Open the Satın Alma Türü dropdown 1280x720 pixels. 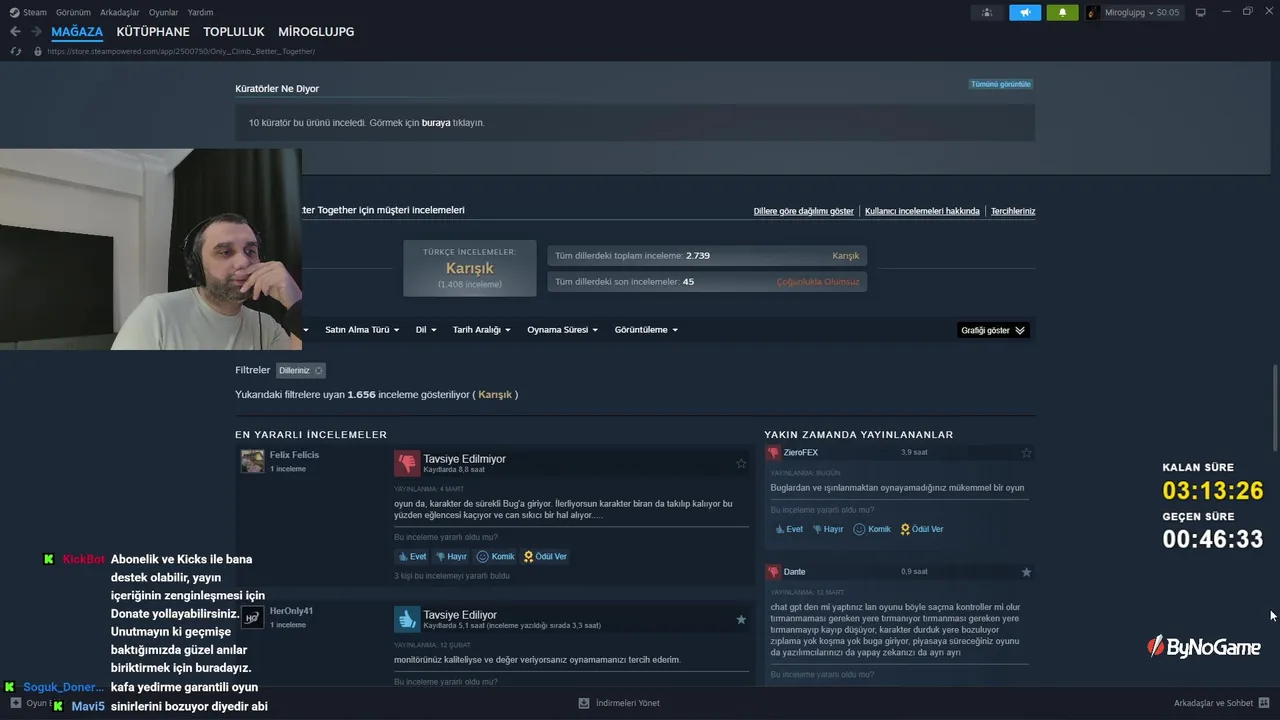point(362,330)
